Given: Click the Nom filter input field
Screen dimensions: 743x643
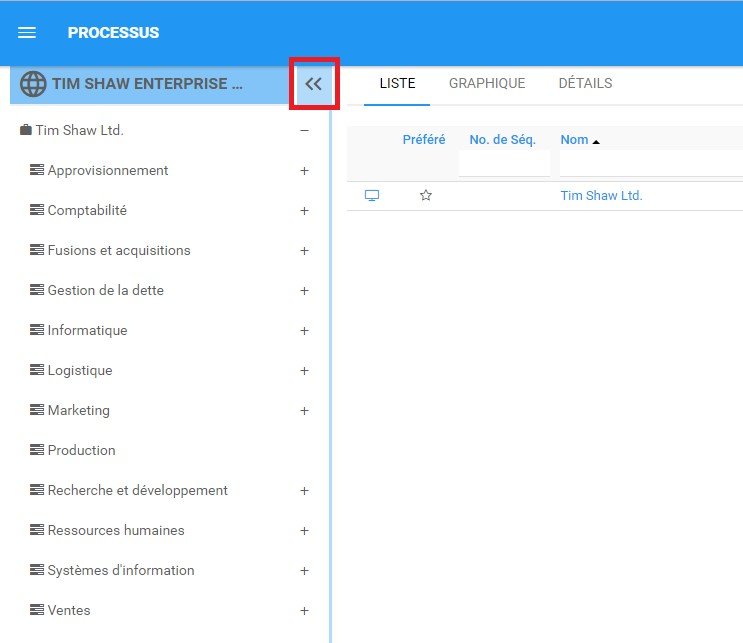Looking at the screenshot, I should click(651, 163).
